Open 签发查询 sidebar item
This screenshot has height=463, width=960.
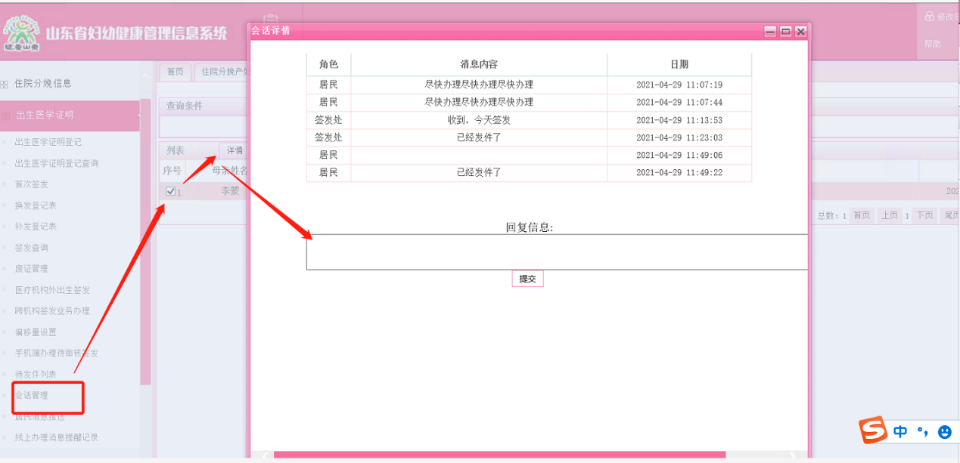32,248
